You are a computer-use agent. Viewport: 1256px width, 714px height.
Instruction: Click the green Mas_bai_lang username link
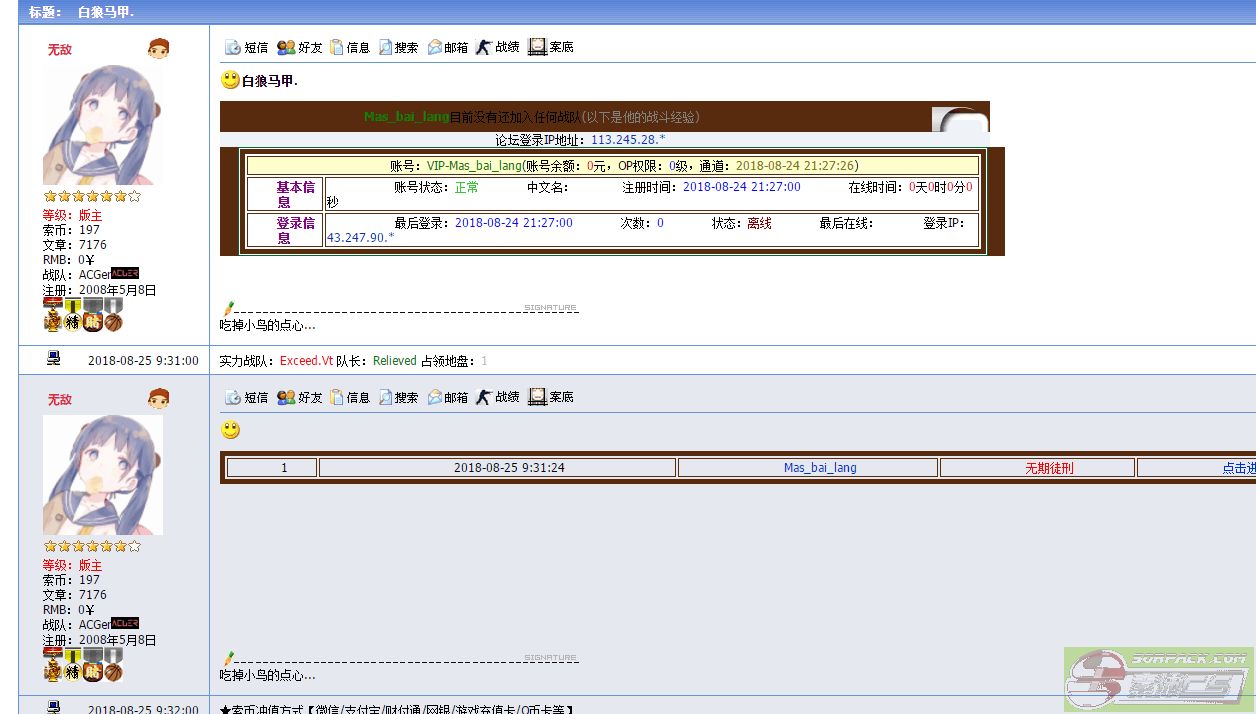pos(406,117)
